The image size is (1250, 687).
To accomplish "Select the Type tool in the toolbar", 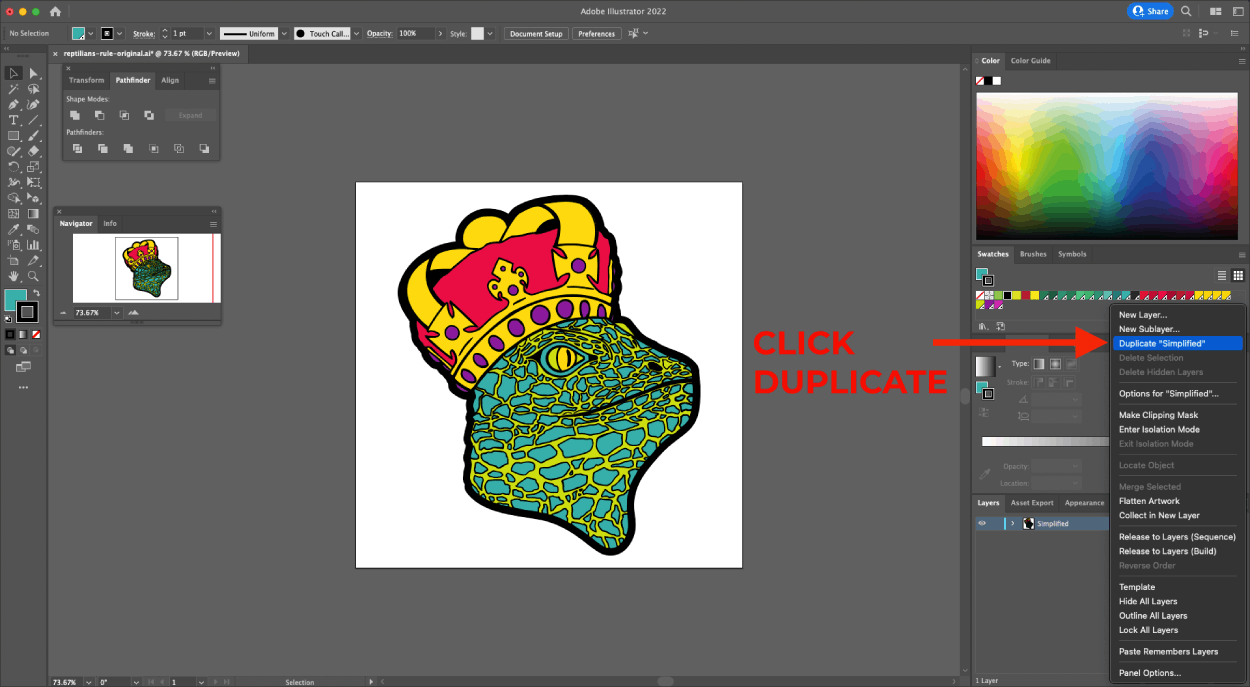I will 13,119.
